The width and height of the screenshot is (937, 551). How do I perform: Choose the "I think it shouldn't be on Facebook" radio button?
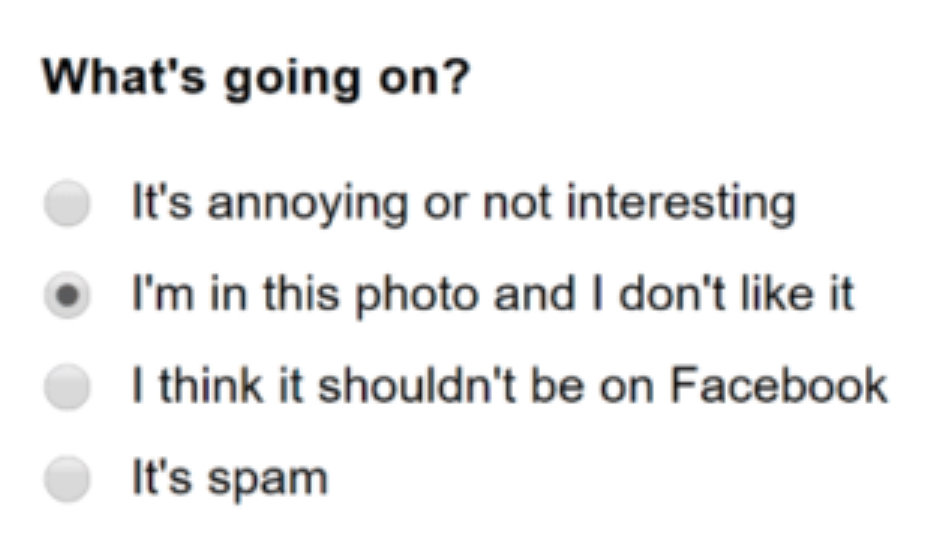(x=67, y=386)
